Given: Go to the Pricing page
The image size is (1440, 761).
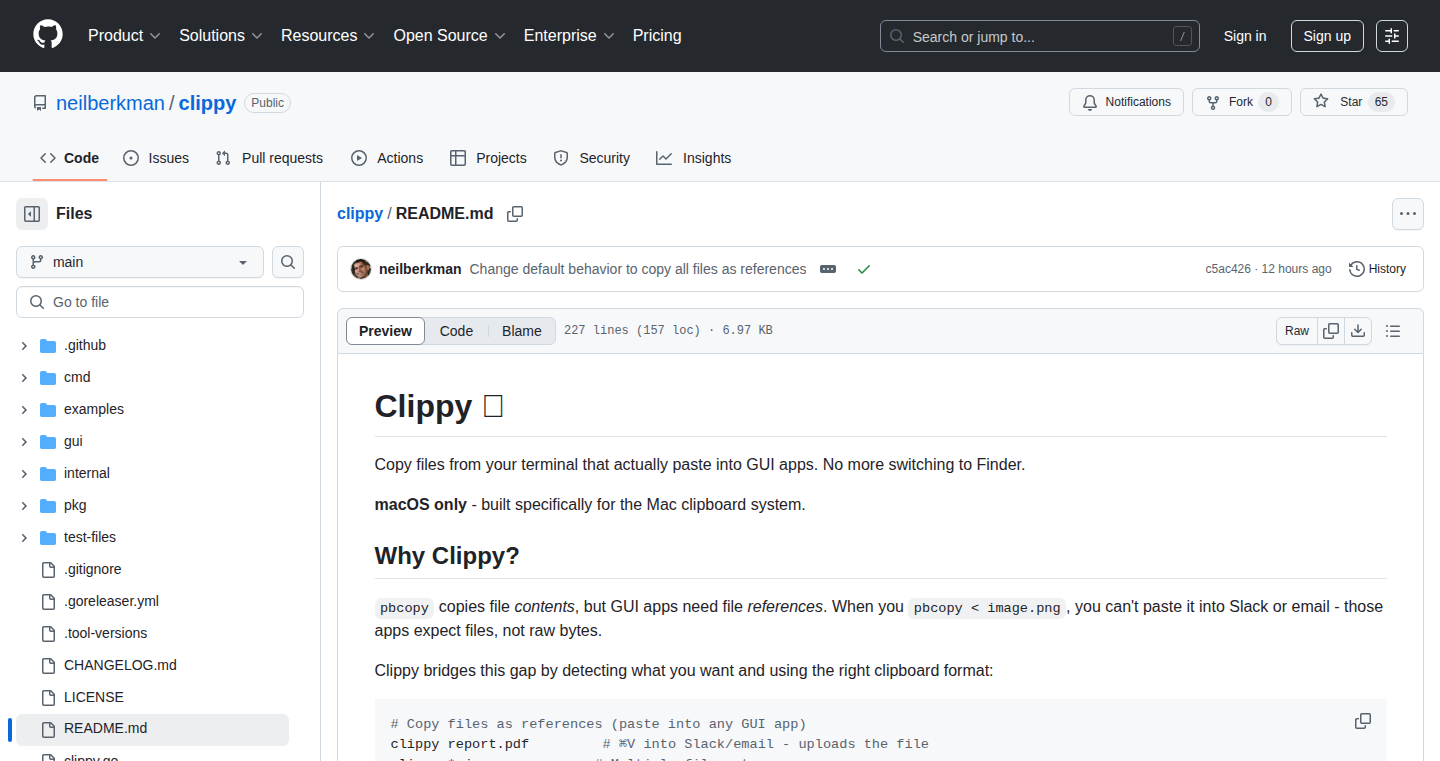Looking at the screenshot, I should coord(657,35).
